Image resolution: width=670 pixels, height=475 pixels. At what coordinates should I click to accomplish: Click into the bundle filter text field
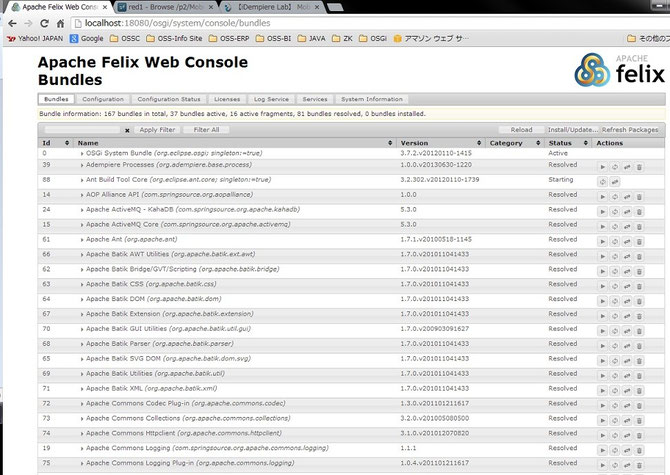tap(82, 130)
